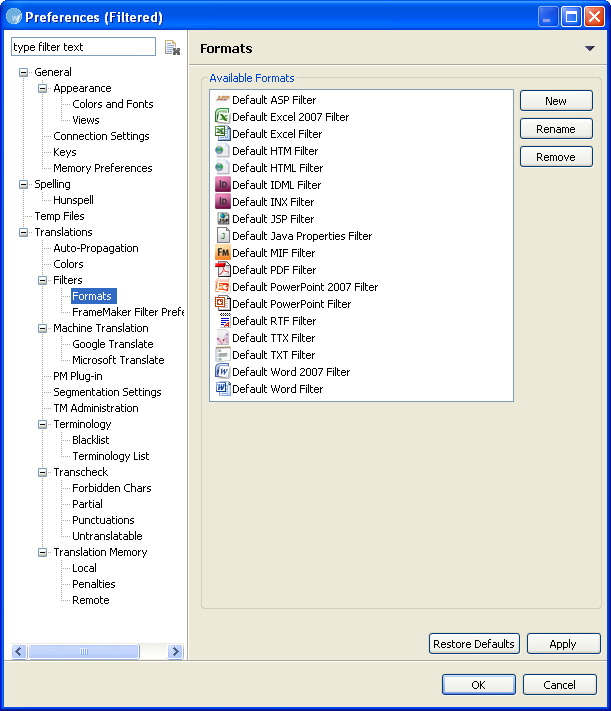This screenshot has height=711, width=611.
Task: Open the Formats page menu arrow
Action: coord(589,49)
